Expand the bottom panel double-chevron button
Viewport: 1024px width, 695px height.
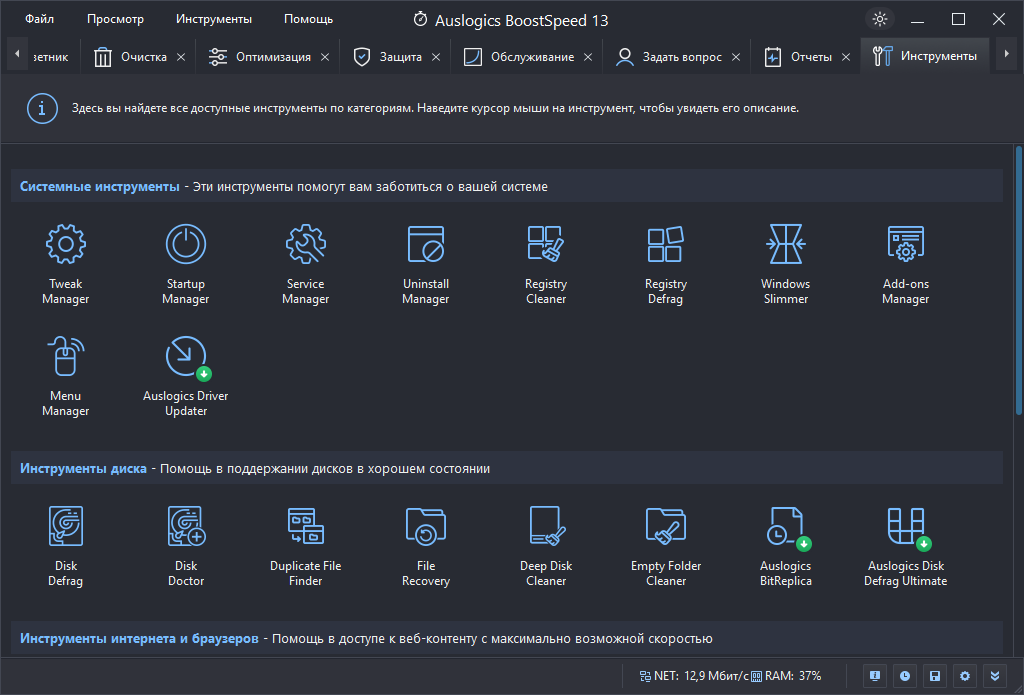point(995,676)
